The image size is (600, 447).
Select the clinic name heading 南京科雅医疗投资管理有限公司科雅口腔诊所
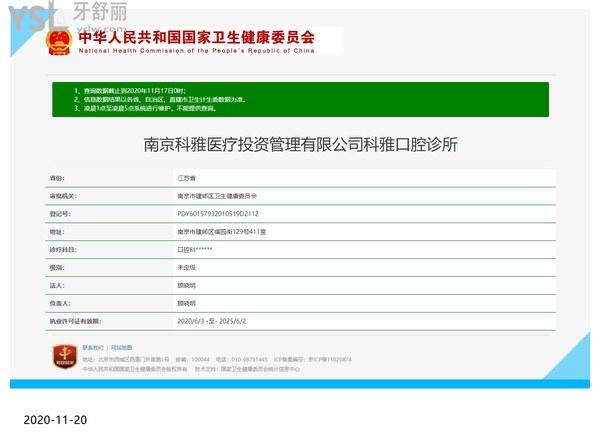point(300,145)
